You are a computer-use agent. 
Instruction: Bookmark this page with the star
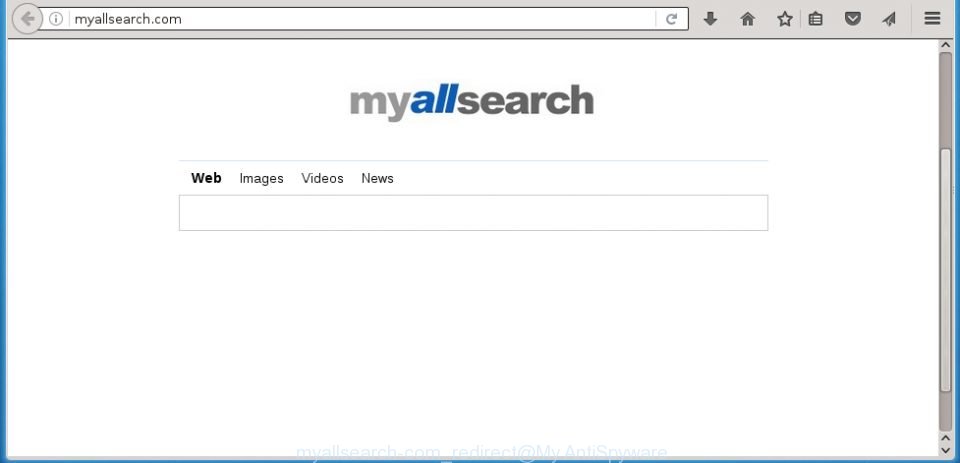tap(785, 19)
